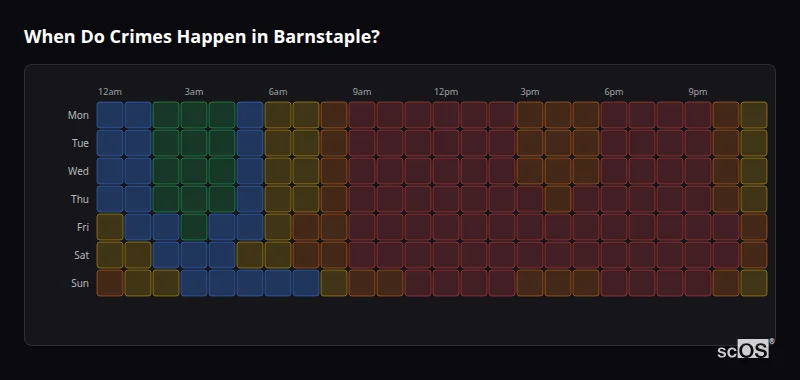Click the Monday 6pm heatmap cell

click(614, 115)
